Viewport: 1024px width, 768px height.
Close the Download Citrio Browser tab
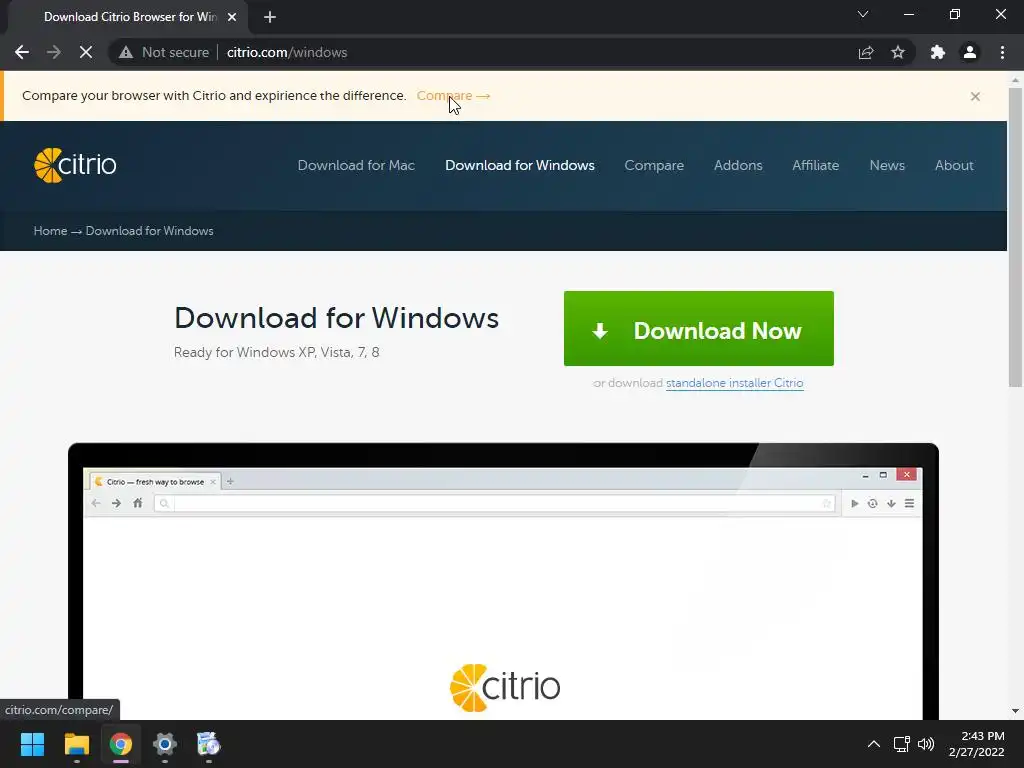tap(232, 17)
